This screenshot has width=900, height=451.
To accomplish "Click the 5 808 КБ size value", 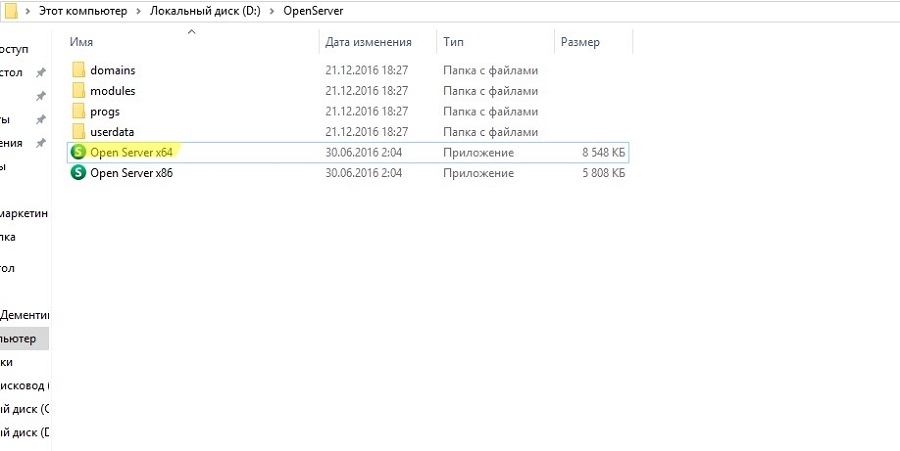I will click(x=603, y=173).
